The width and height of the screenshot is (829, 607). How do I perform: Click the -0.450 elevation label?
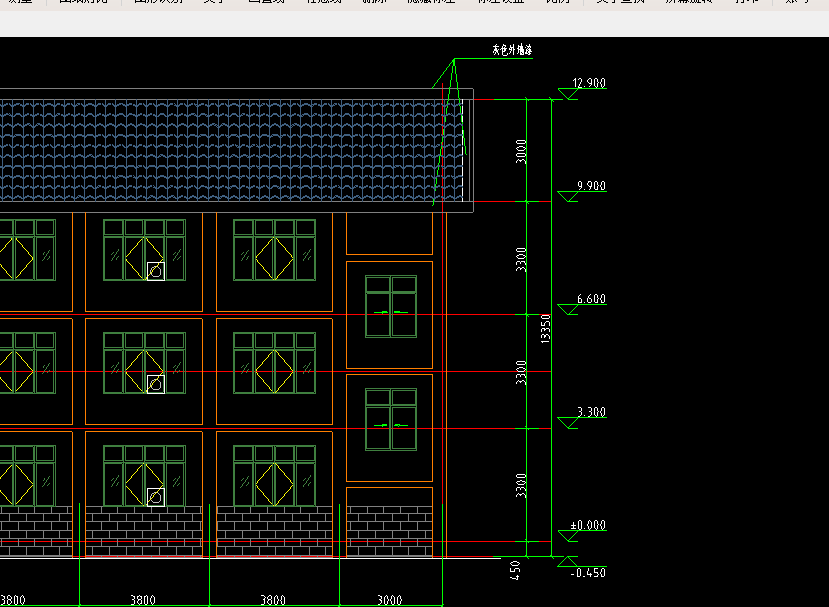(x=588, y=573)
